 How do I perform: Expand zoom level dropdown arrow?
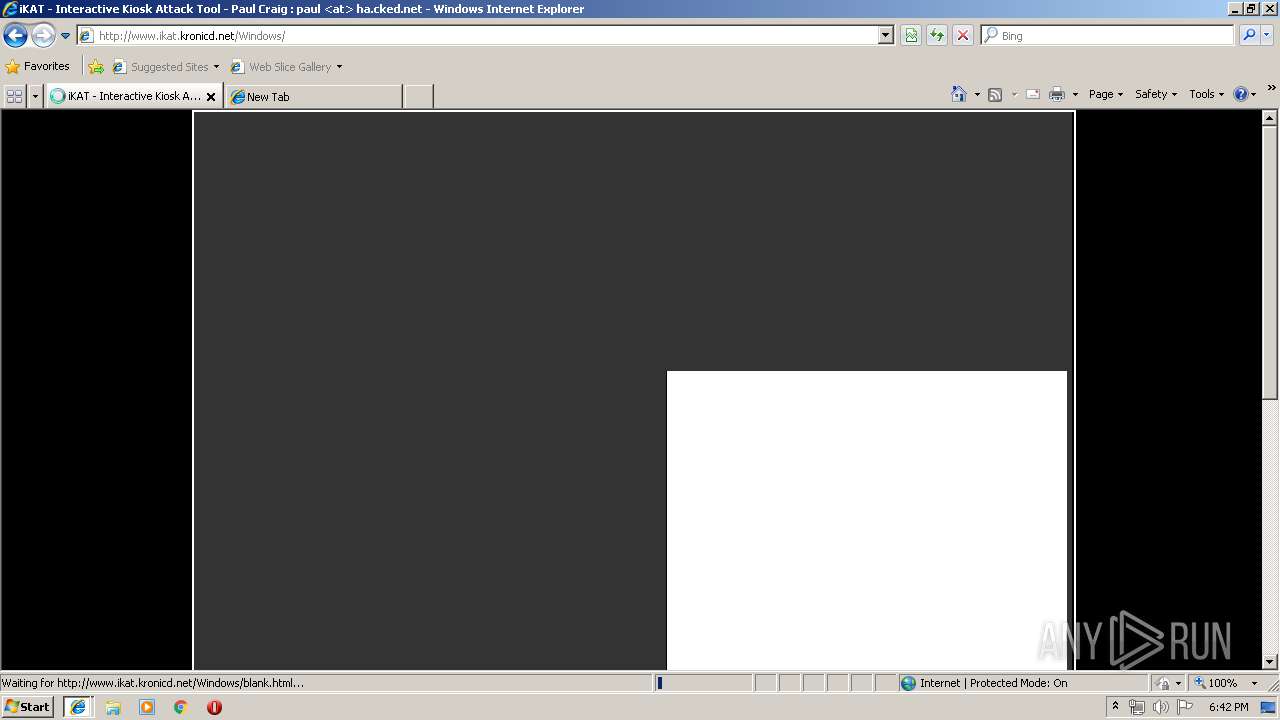(x=1254, y=683)
